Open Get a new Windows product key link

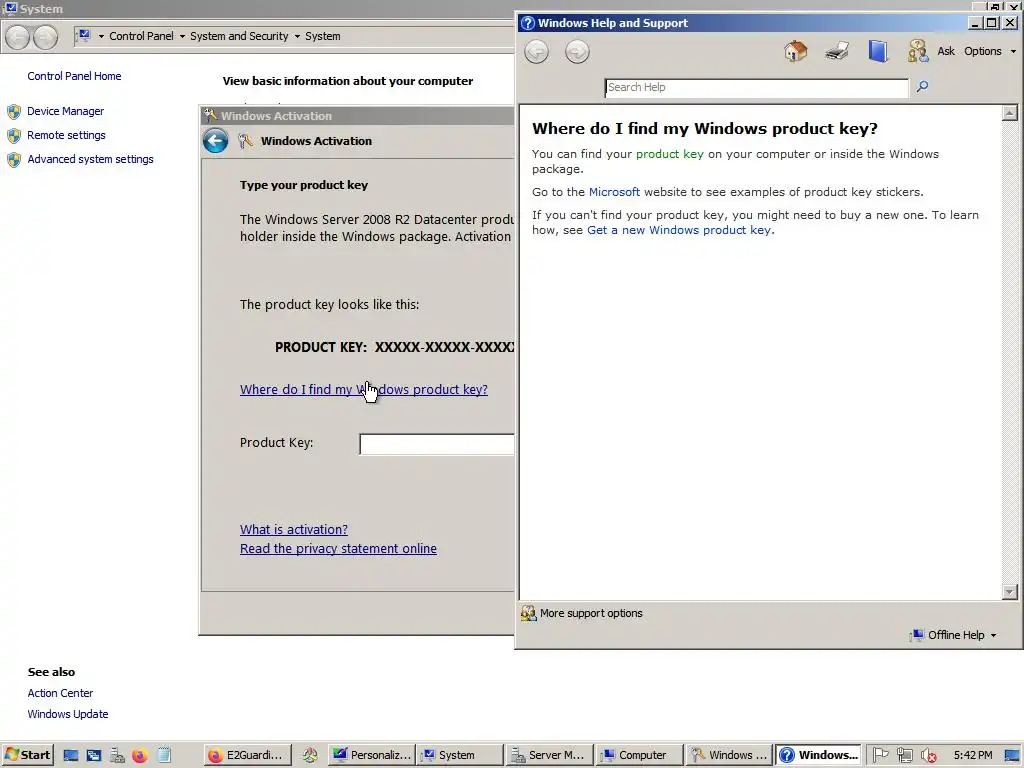tap(679, 230)
